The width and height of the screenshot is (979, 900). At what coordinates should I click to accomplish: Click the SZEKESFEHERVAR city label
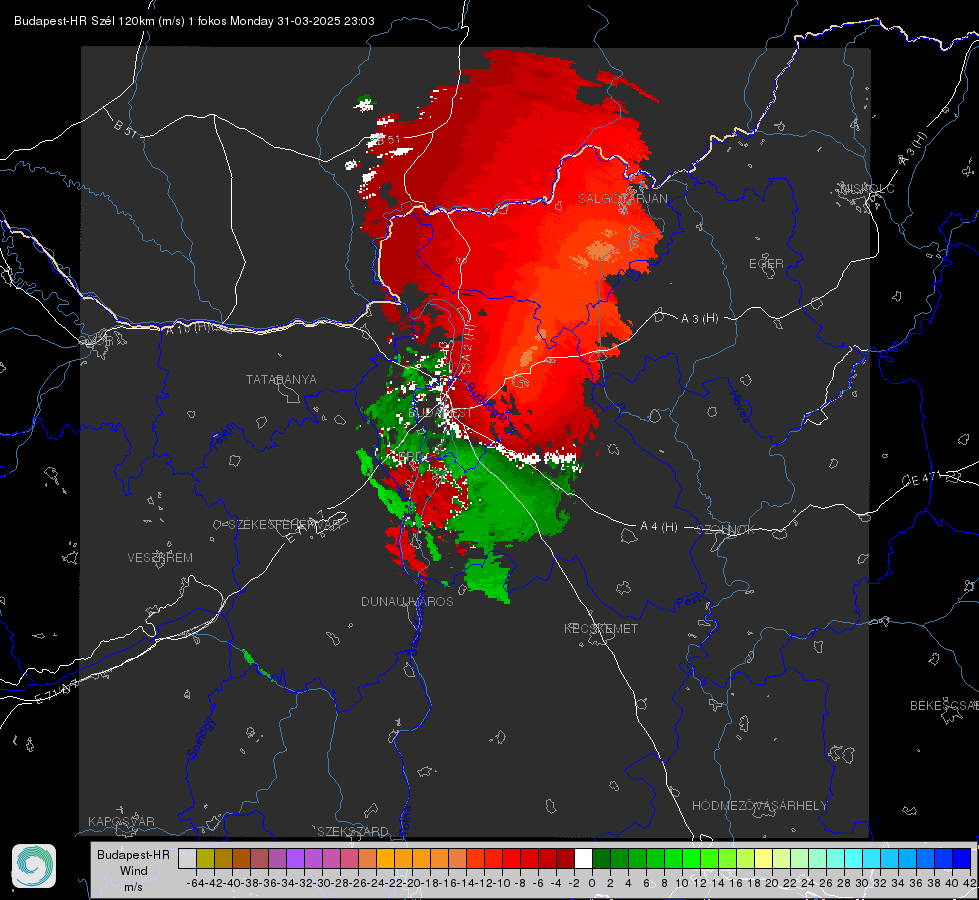point(287,525)
